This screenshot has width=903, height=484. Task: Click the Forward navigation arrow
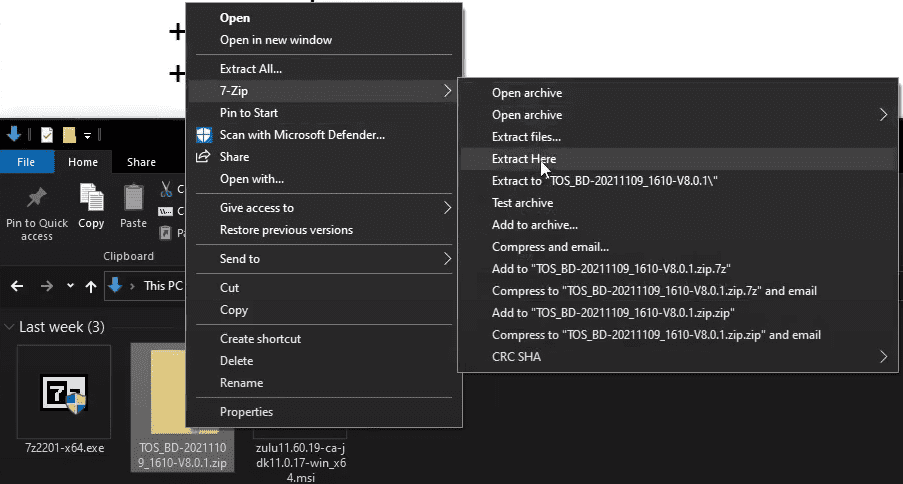click(x=47, y=286)
